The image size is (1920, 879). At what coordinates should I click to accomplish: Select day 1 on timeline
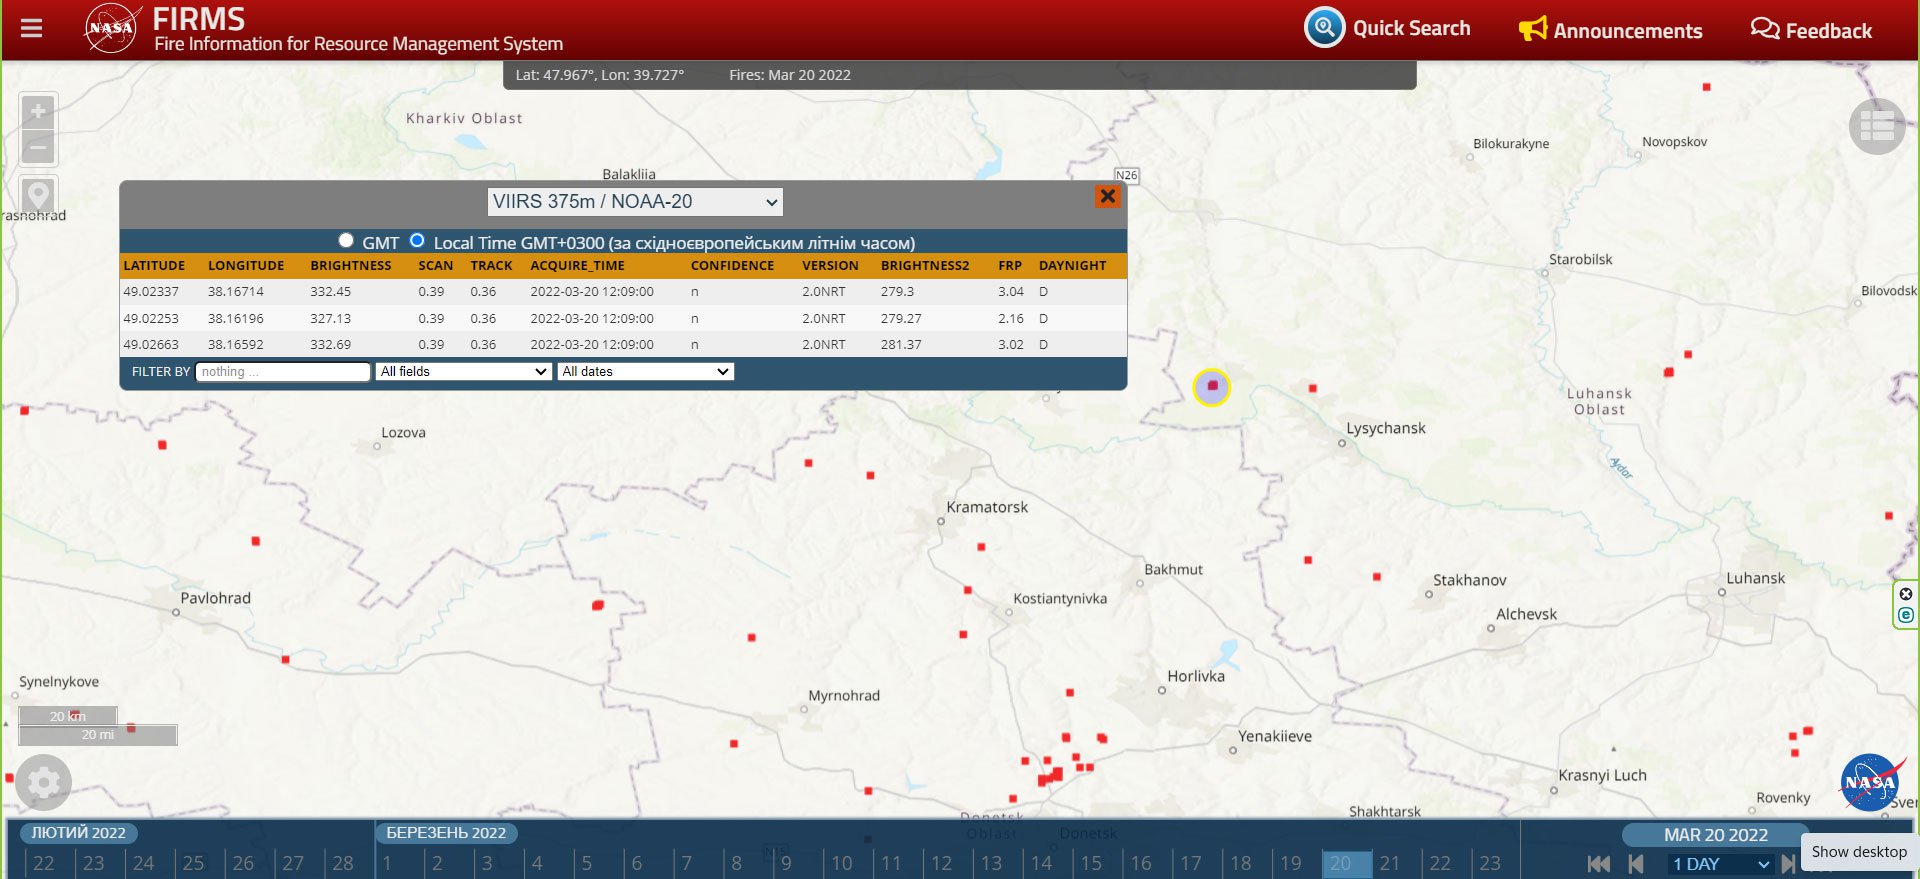388,863
